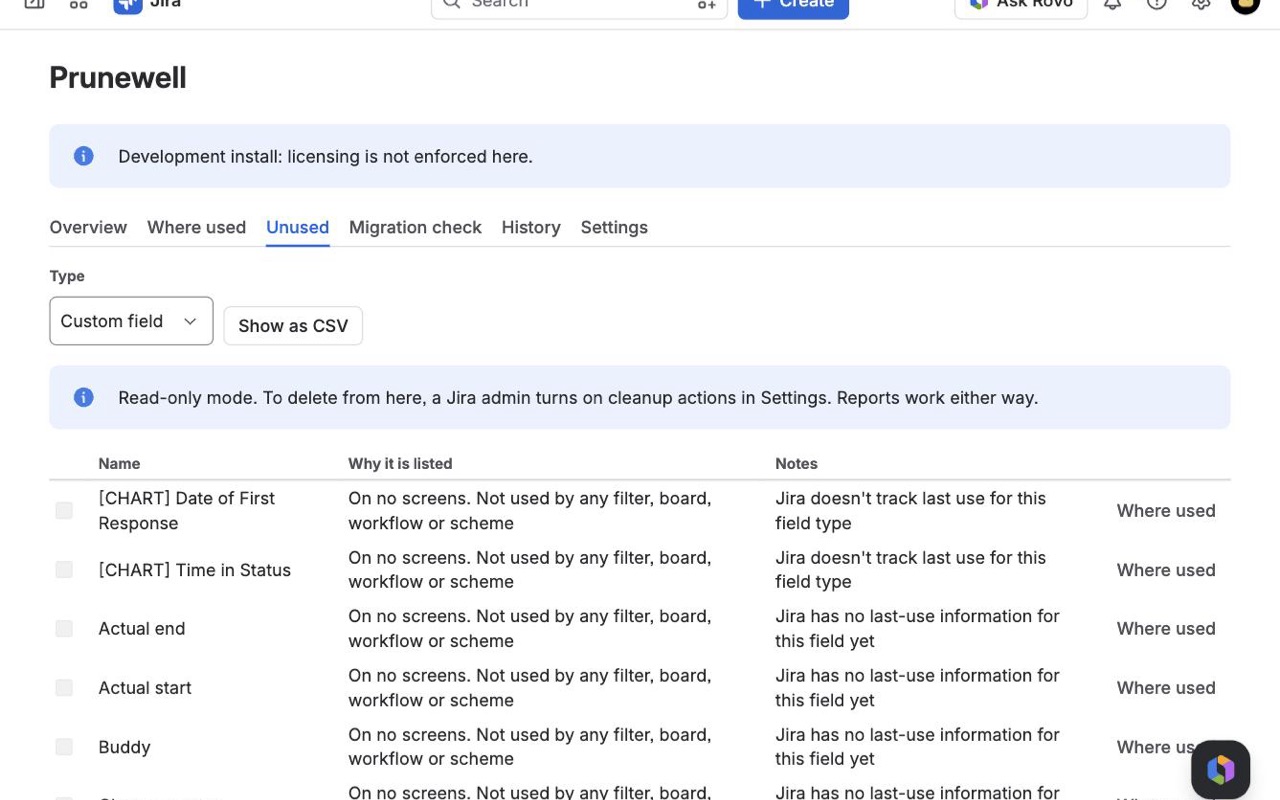The height and width of the screenshot is (800, 1280).
Task: Click the field name Actual start
Action: click(x=145, y=688)
